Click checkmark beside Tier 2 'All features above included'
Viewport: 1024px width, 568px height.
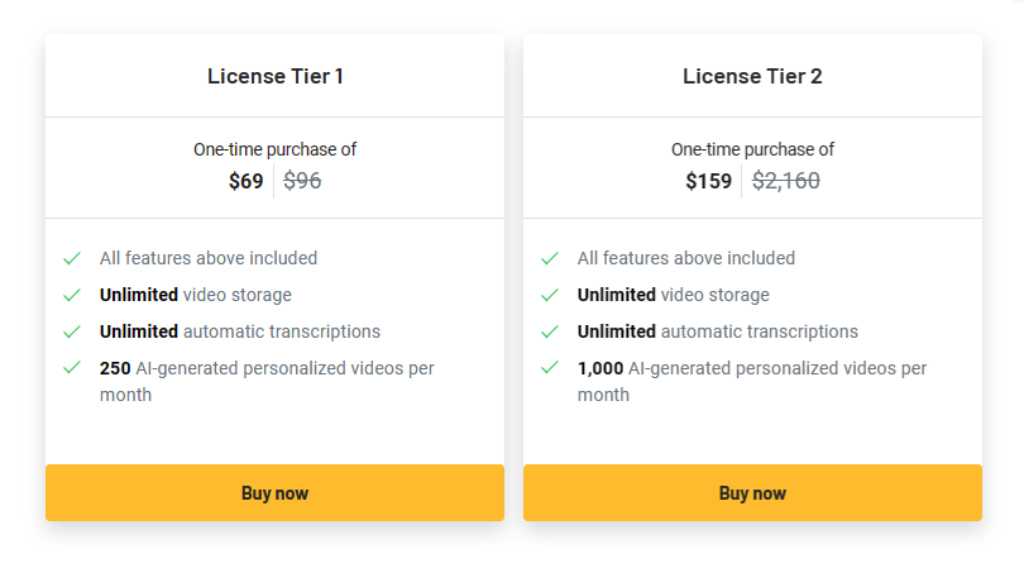pyautogui.click(x=550, y=258)
